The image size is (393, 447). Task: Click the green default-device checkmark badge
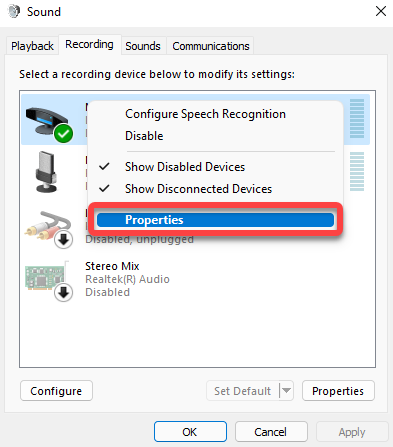(63, 134)
